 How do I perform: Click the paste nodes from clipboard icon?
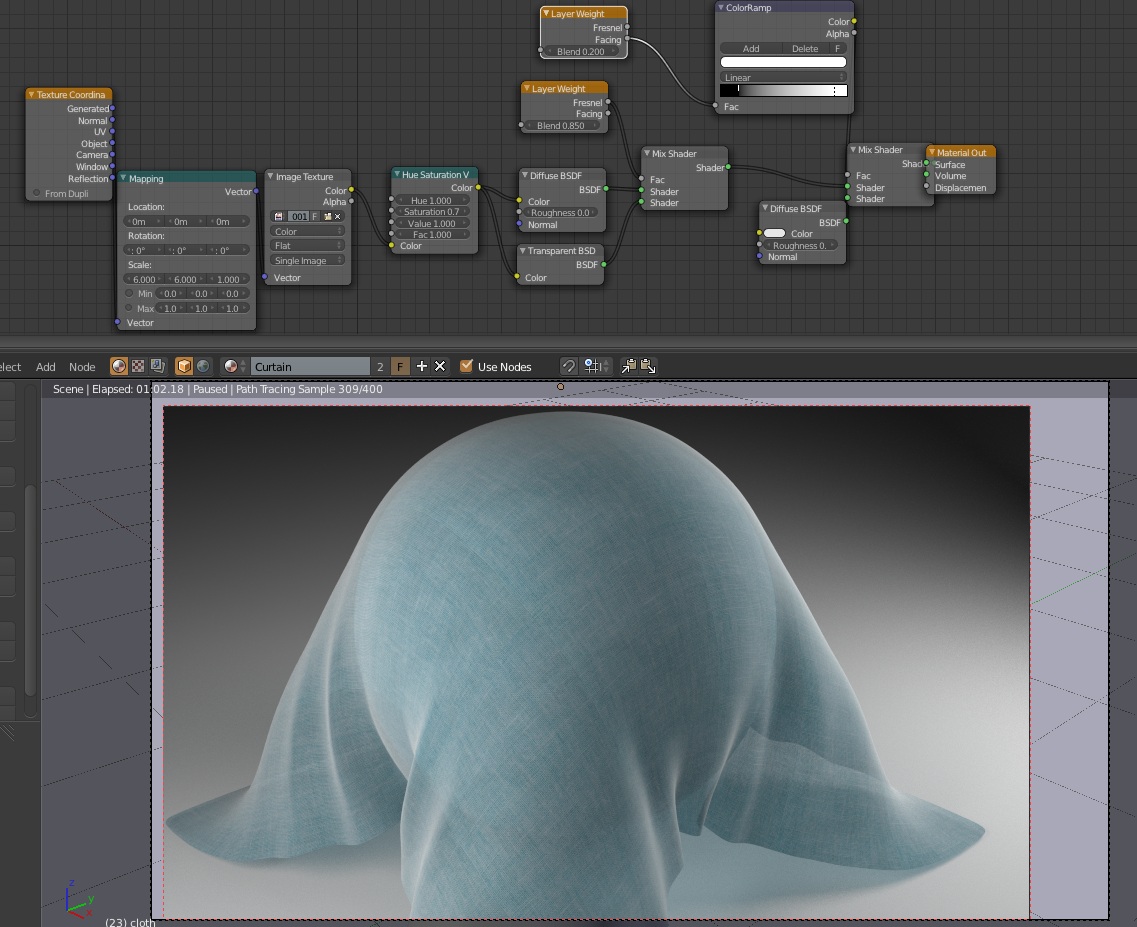(x=648, y=366)
